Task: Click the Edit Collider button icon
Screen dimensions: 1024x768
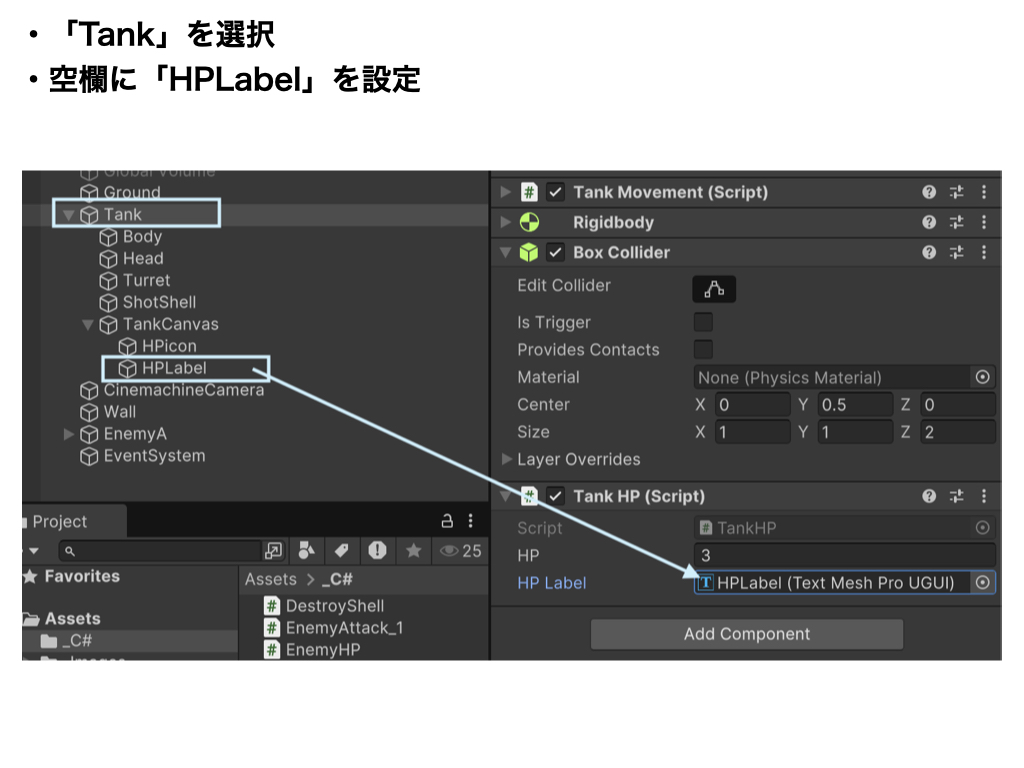Action: point(714,289)
